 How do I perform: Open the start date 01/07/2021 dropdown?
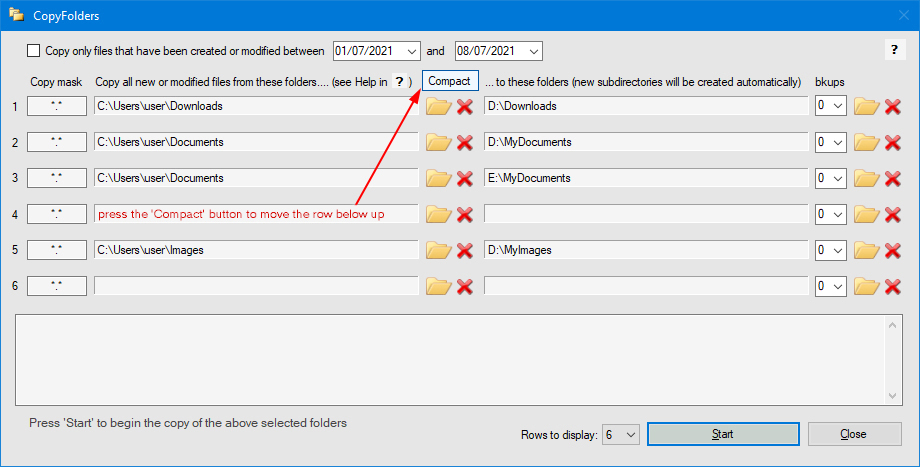pos(410,51)
